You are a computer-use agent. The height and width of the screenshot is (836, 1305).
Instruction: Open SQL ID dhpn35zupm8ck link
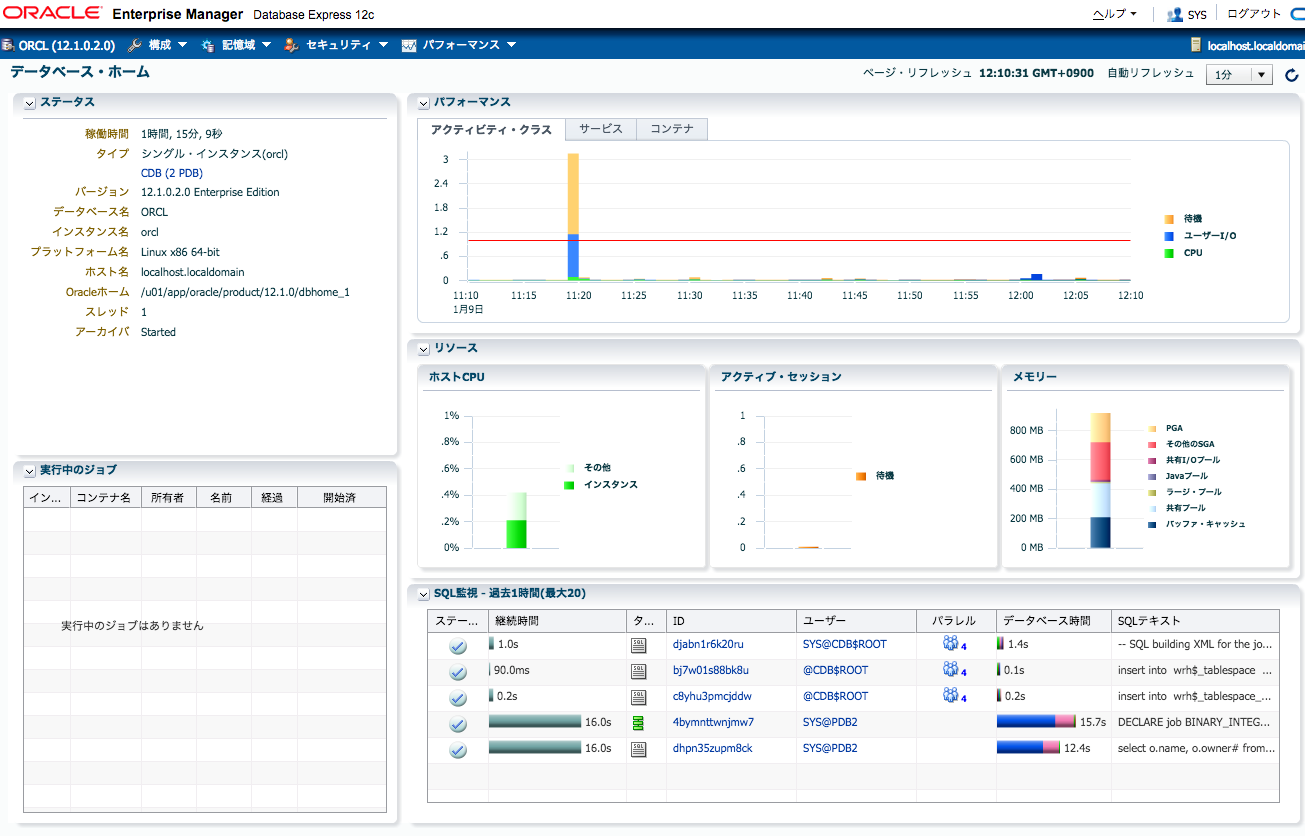712,749
